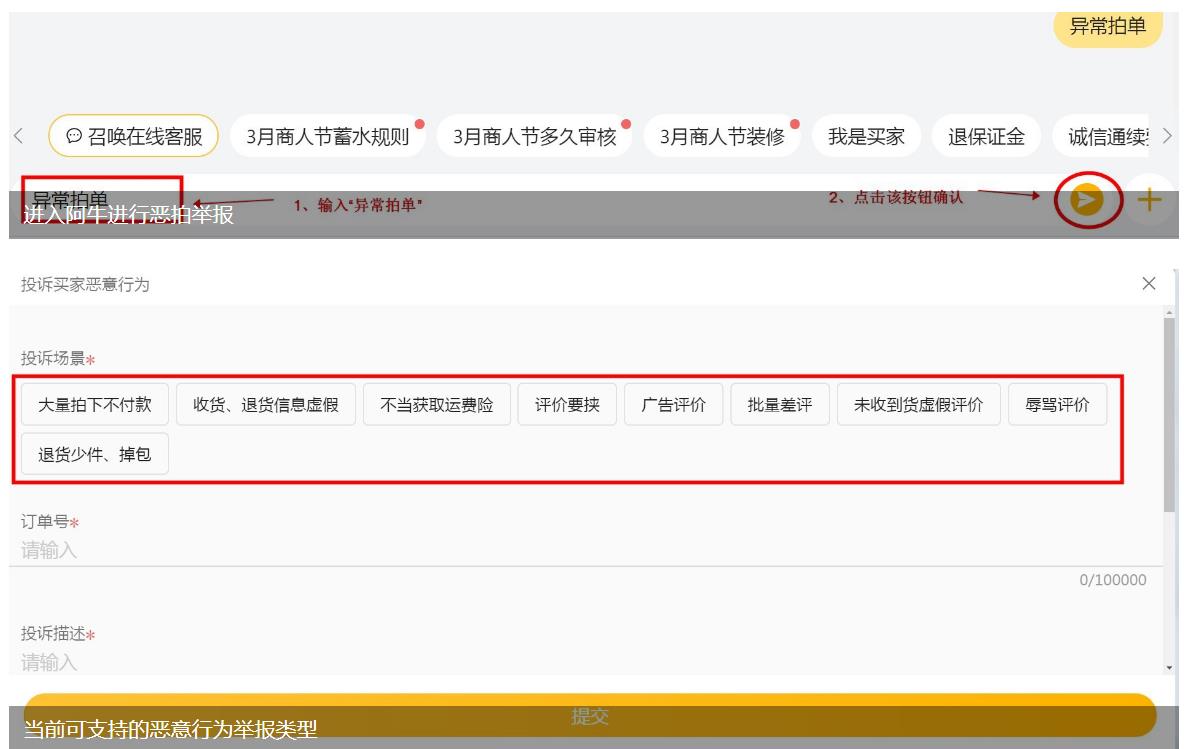The image size is (1189, 749).
Task: Select the 3月商人节多久审核 quick reply
Action: [x=535, y=137]
